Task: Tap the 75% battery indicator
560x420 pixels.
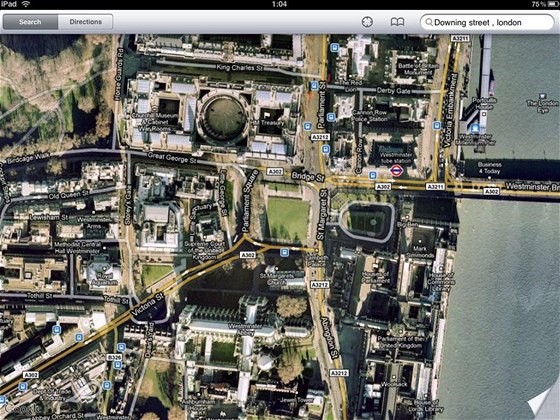Action: click(544, 4)
